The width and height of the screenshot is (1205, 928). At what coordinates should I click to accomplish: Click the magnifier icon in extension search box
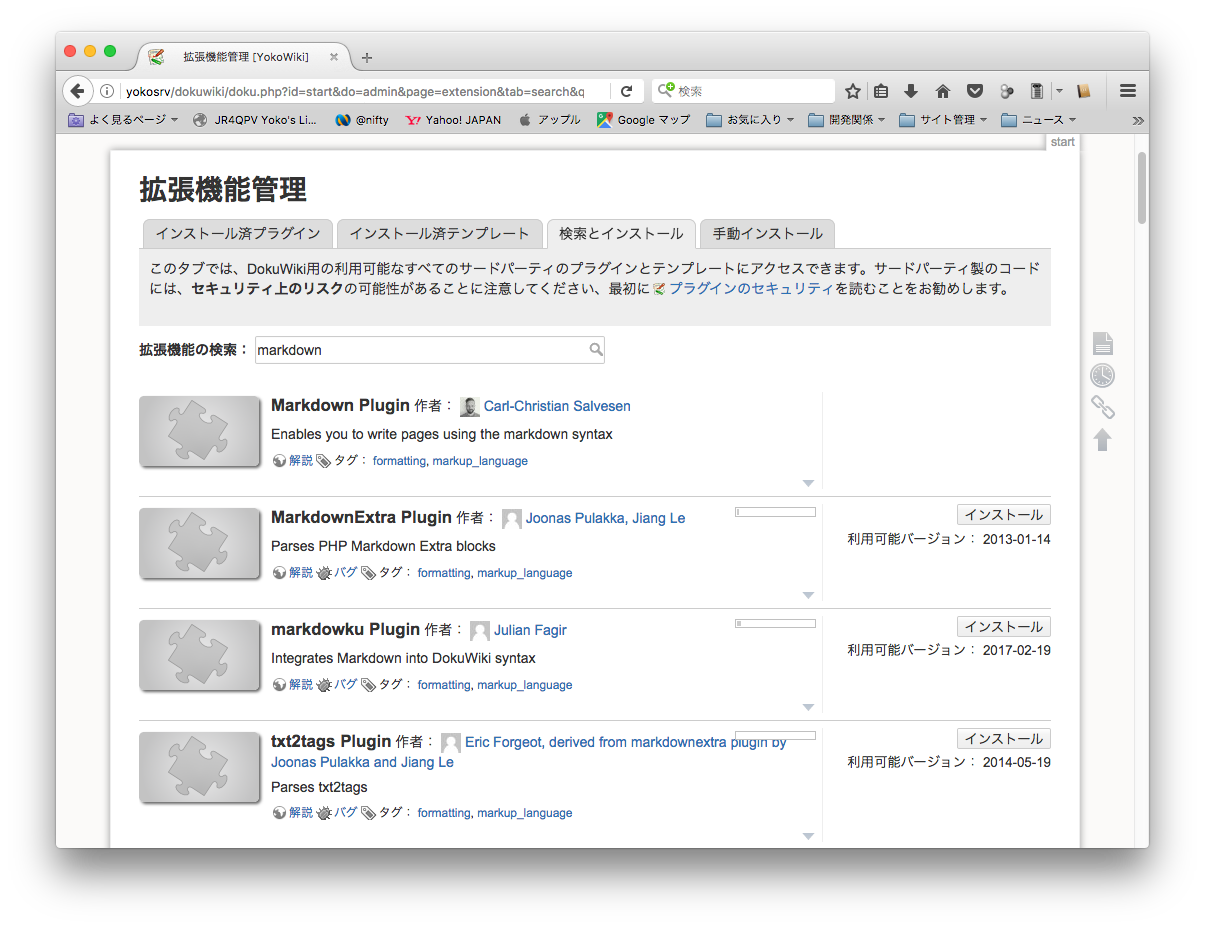coord(596,350)
